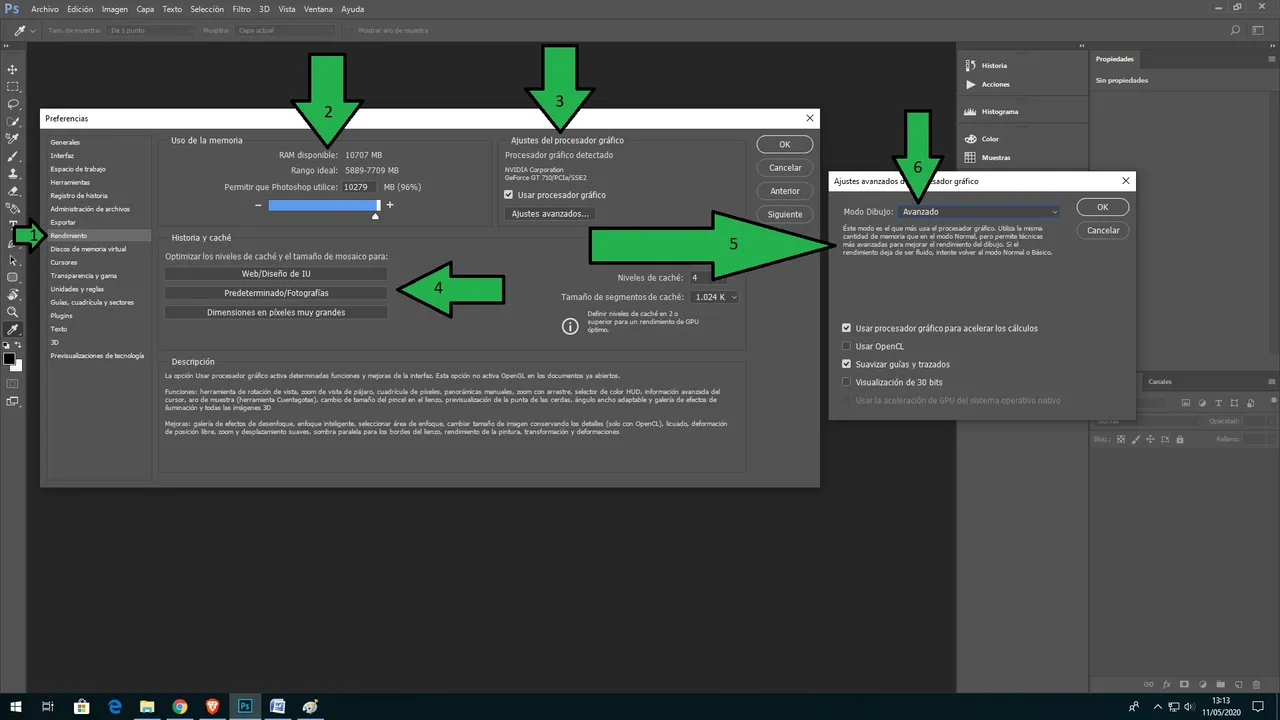Click Cancelar in the Preferencias dialog
The image size is (1280, 720).
coord(785,168)
